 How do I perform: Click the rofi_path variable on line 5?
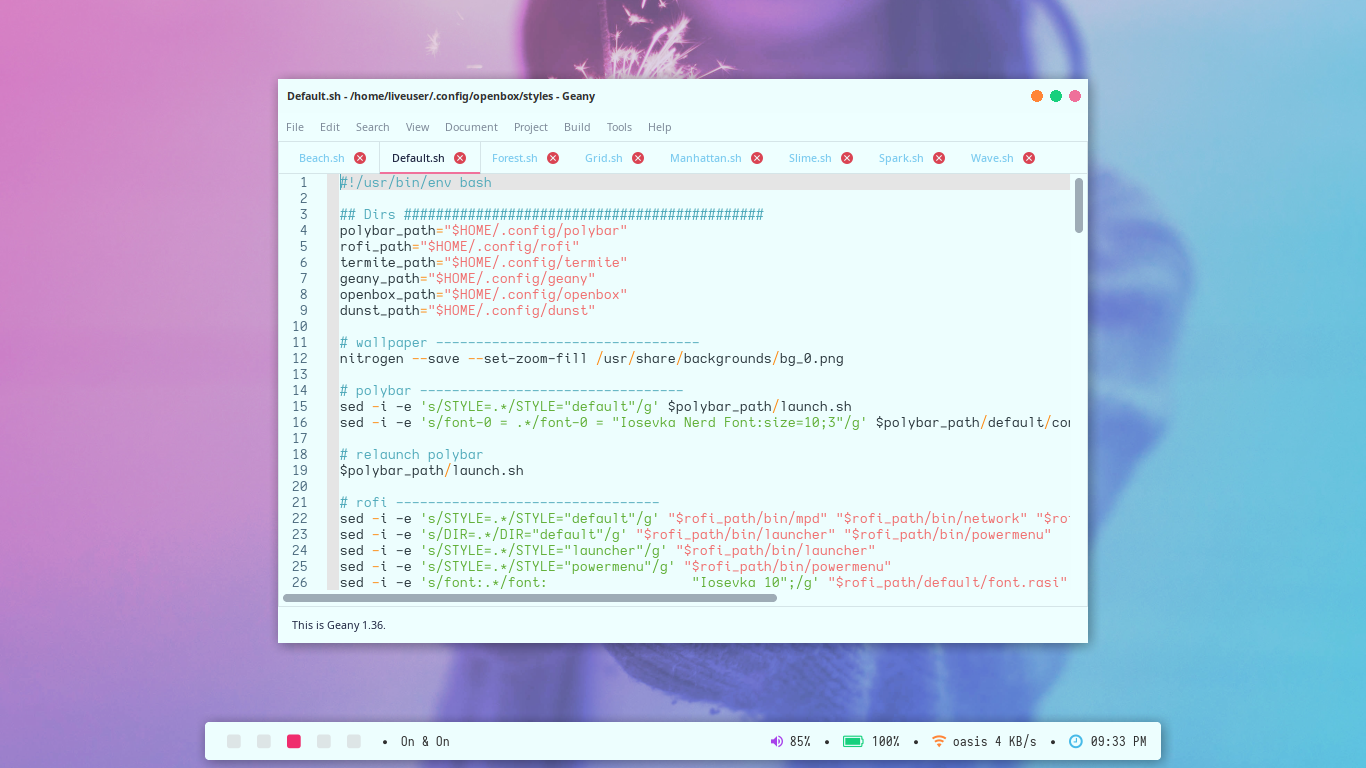coord(375,246)
